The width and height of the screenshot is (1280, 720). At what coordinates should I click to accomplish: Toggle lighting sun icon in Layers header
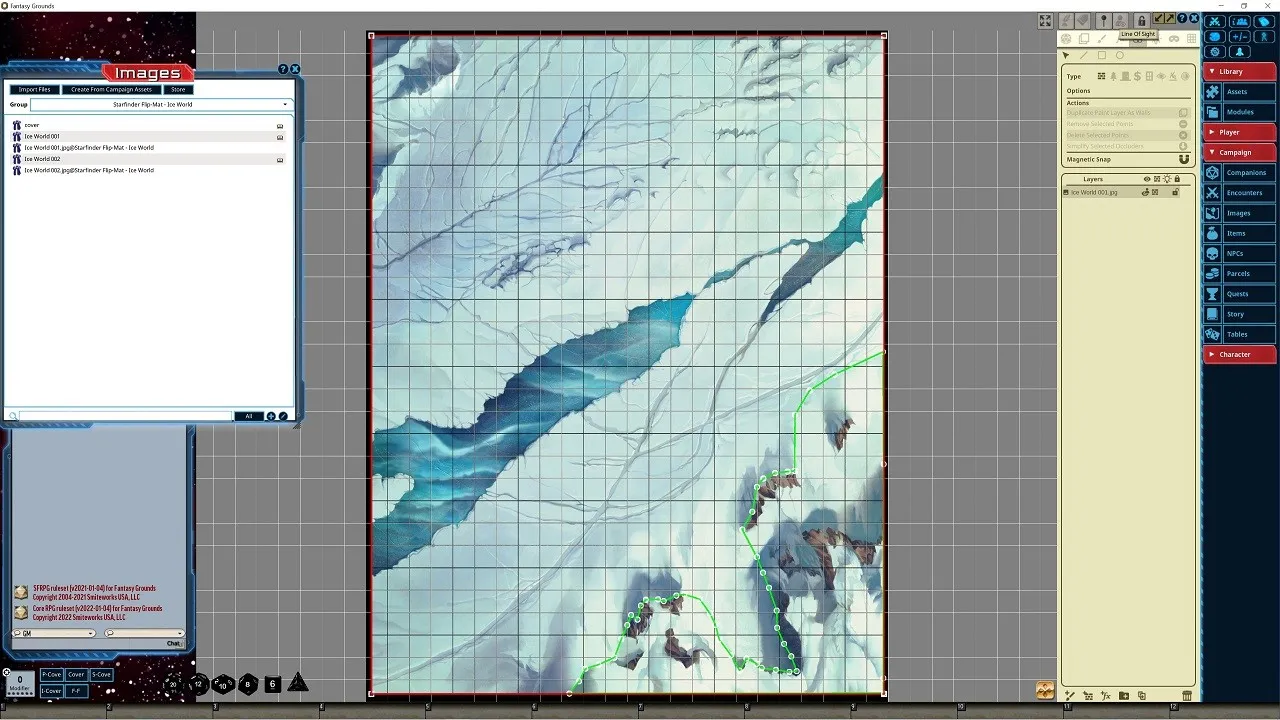1167,179
